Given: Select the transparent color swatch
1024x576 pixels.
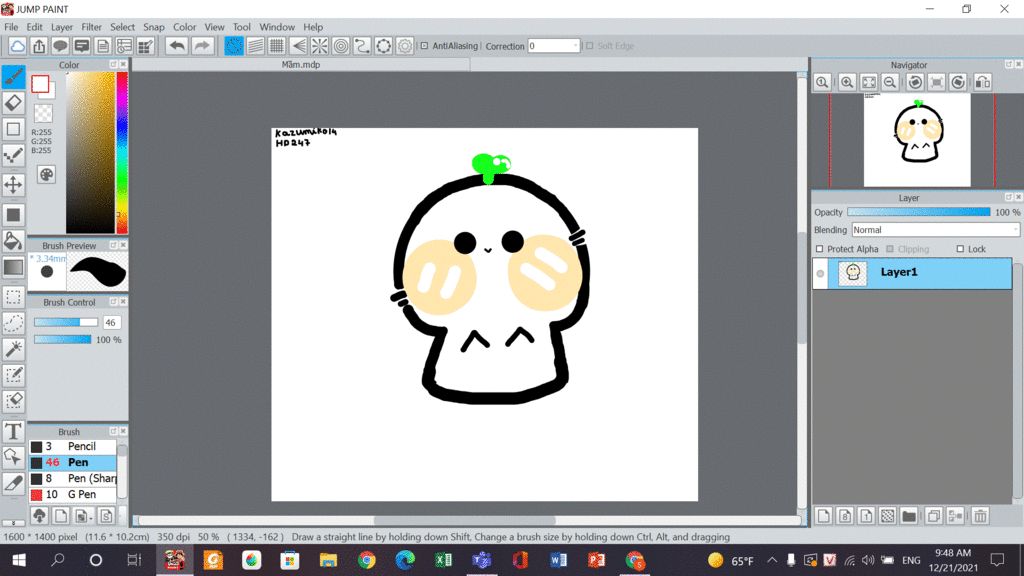Looking at the screenshot, I should [x=43, y=114].
